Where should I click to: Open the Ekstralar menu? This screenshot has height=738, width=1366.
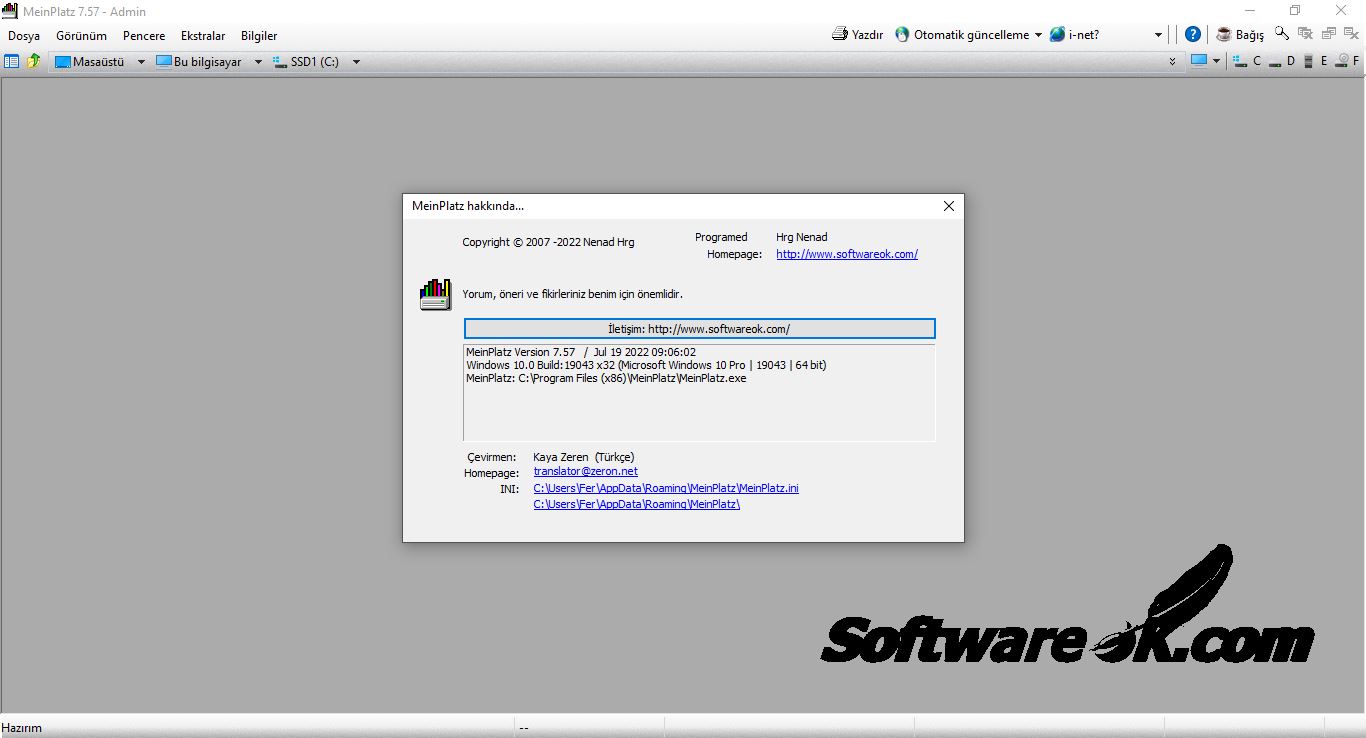tap(203, 36)
